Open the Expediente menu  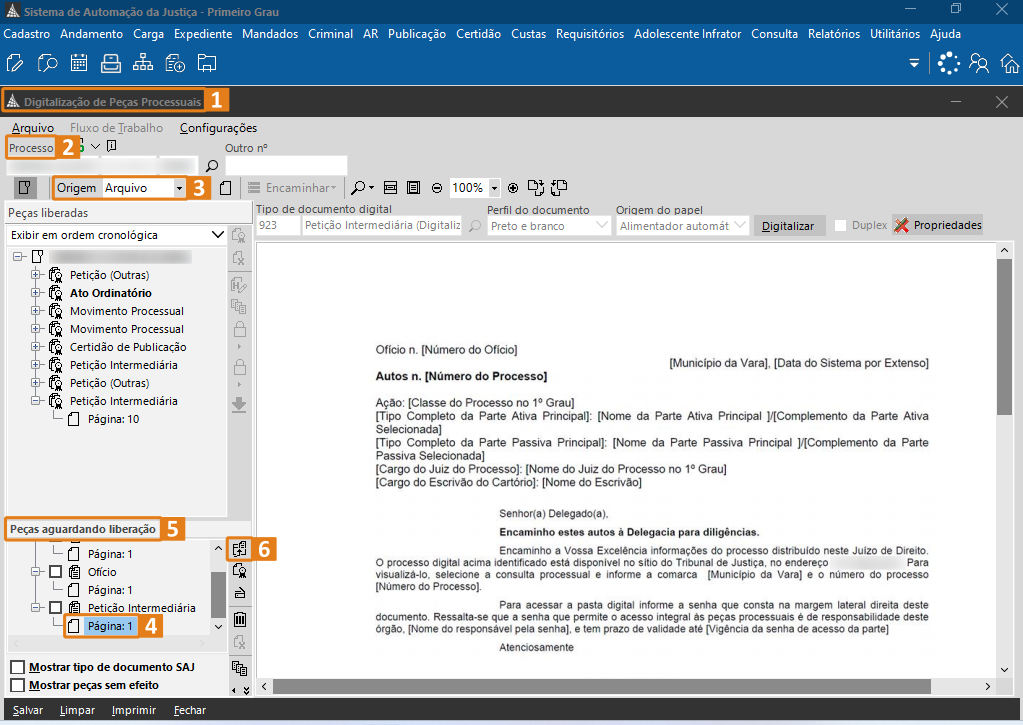203,34
